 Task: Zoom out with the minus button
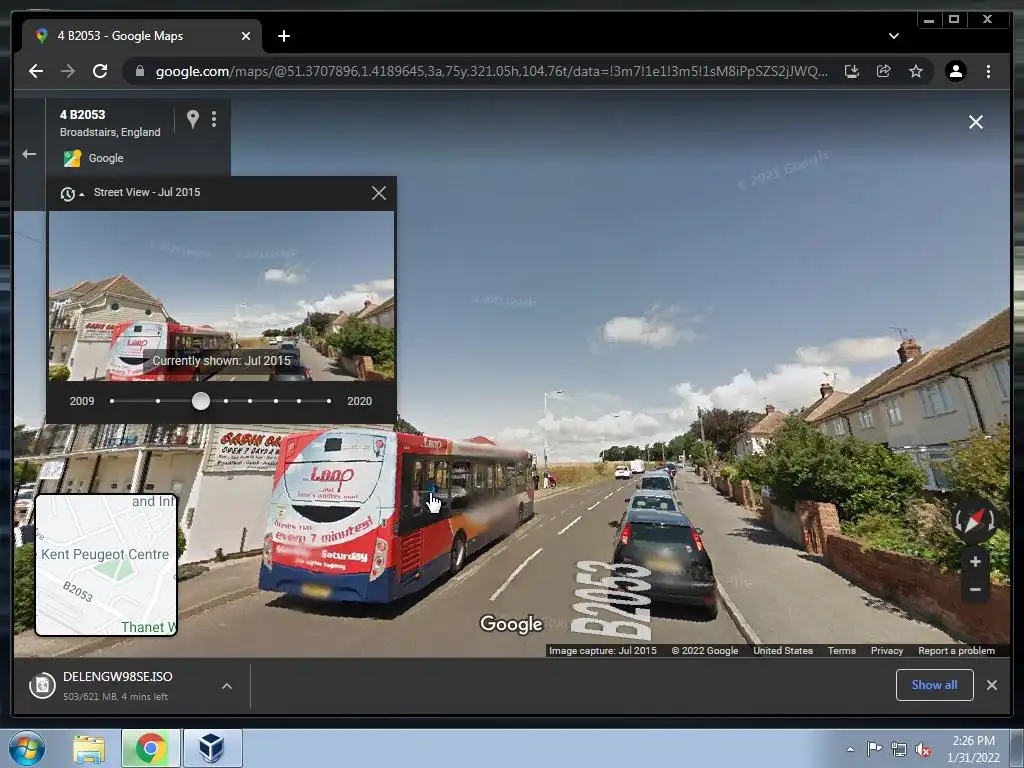point(975,590)
